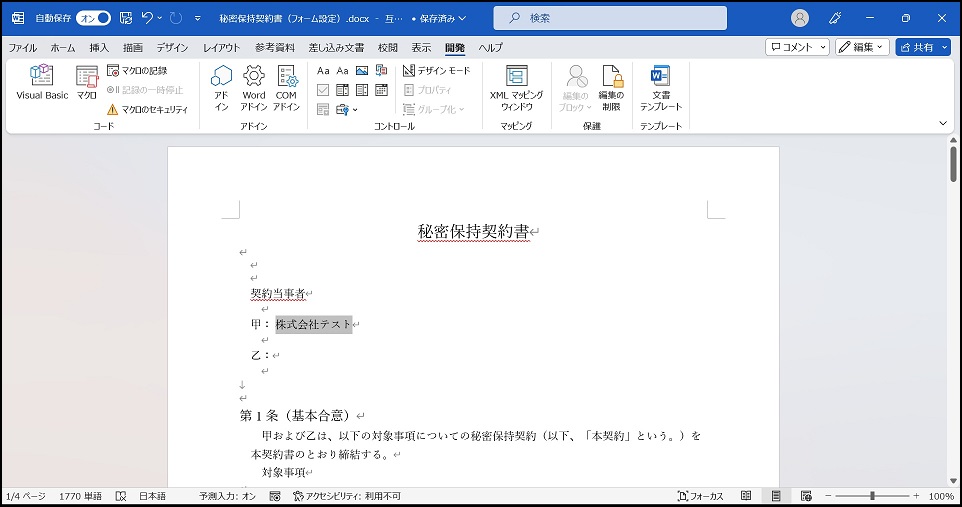The image size is (962, 507).
Task: Open the Comments (コメント) dropdown button
Action: tap(797, 47)
